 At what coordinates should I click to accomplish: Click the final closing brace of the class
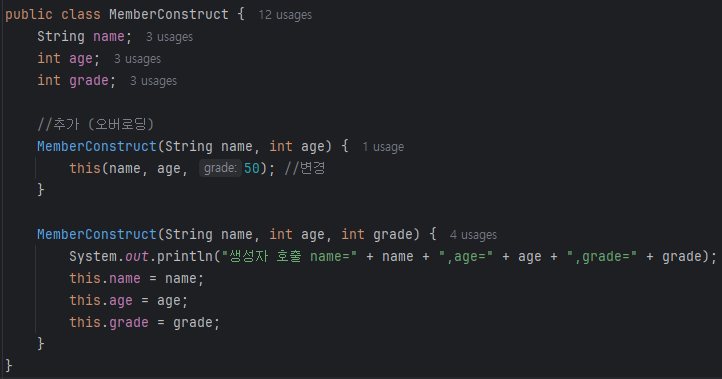point(9,366)
